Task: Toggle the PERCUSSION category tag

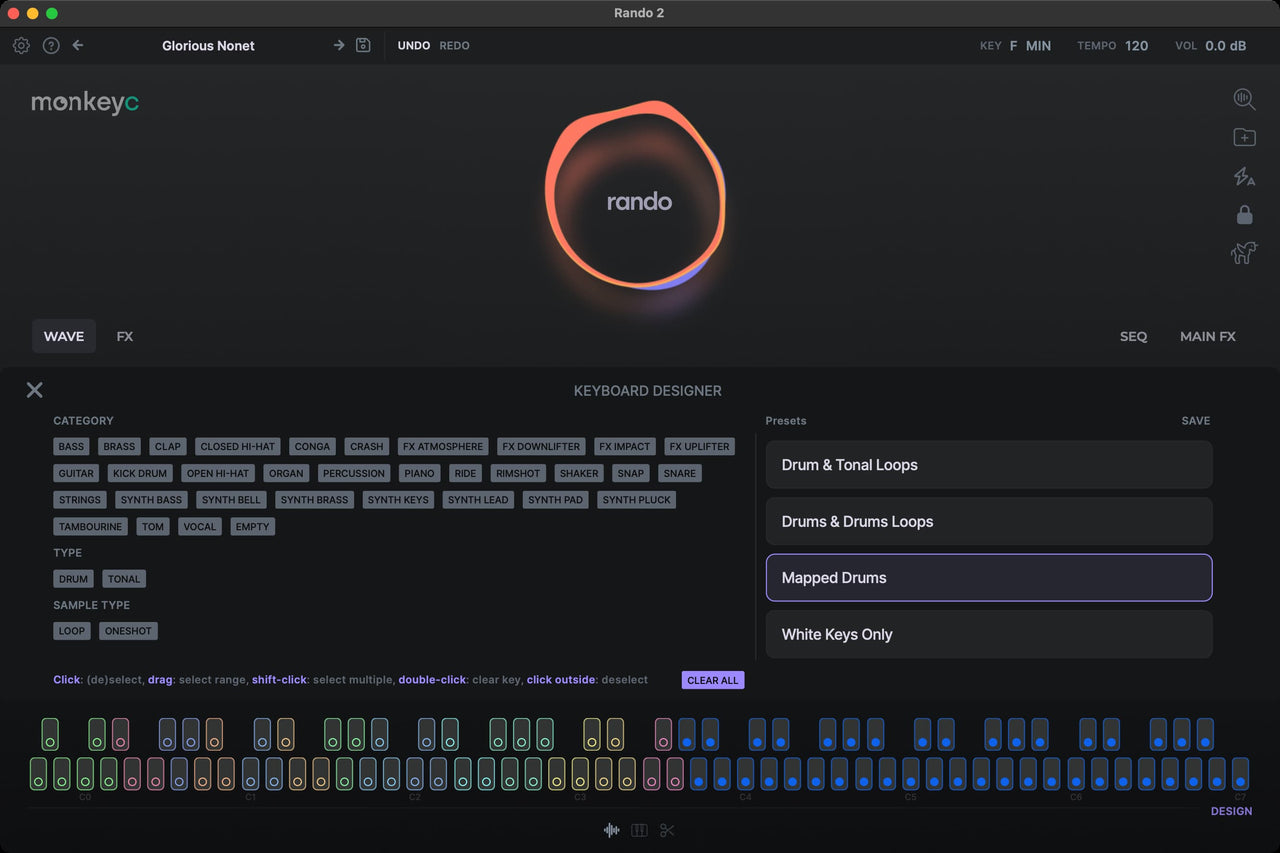Action: point(354,473)
